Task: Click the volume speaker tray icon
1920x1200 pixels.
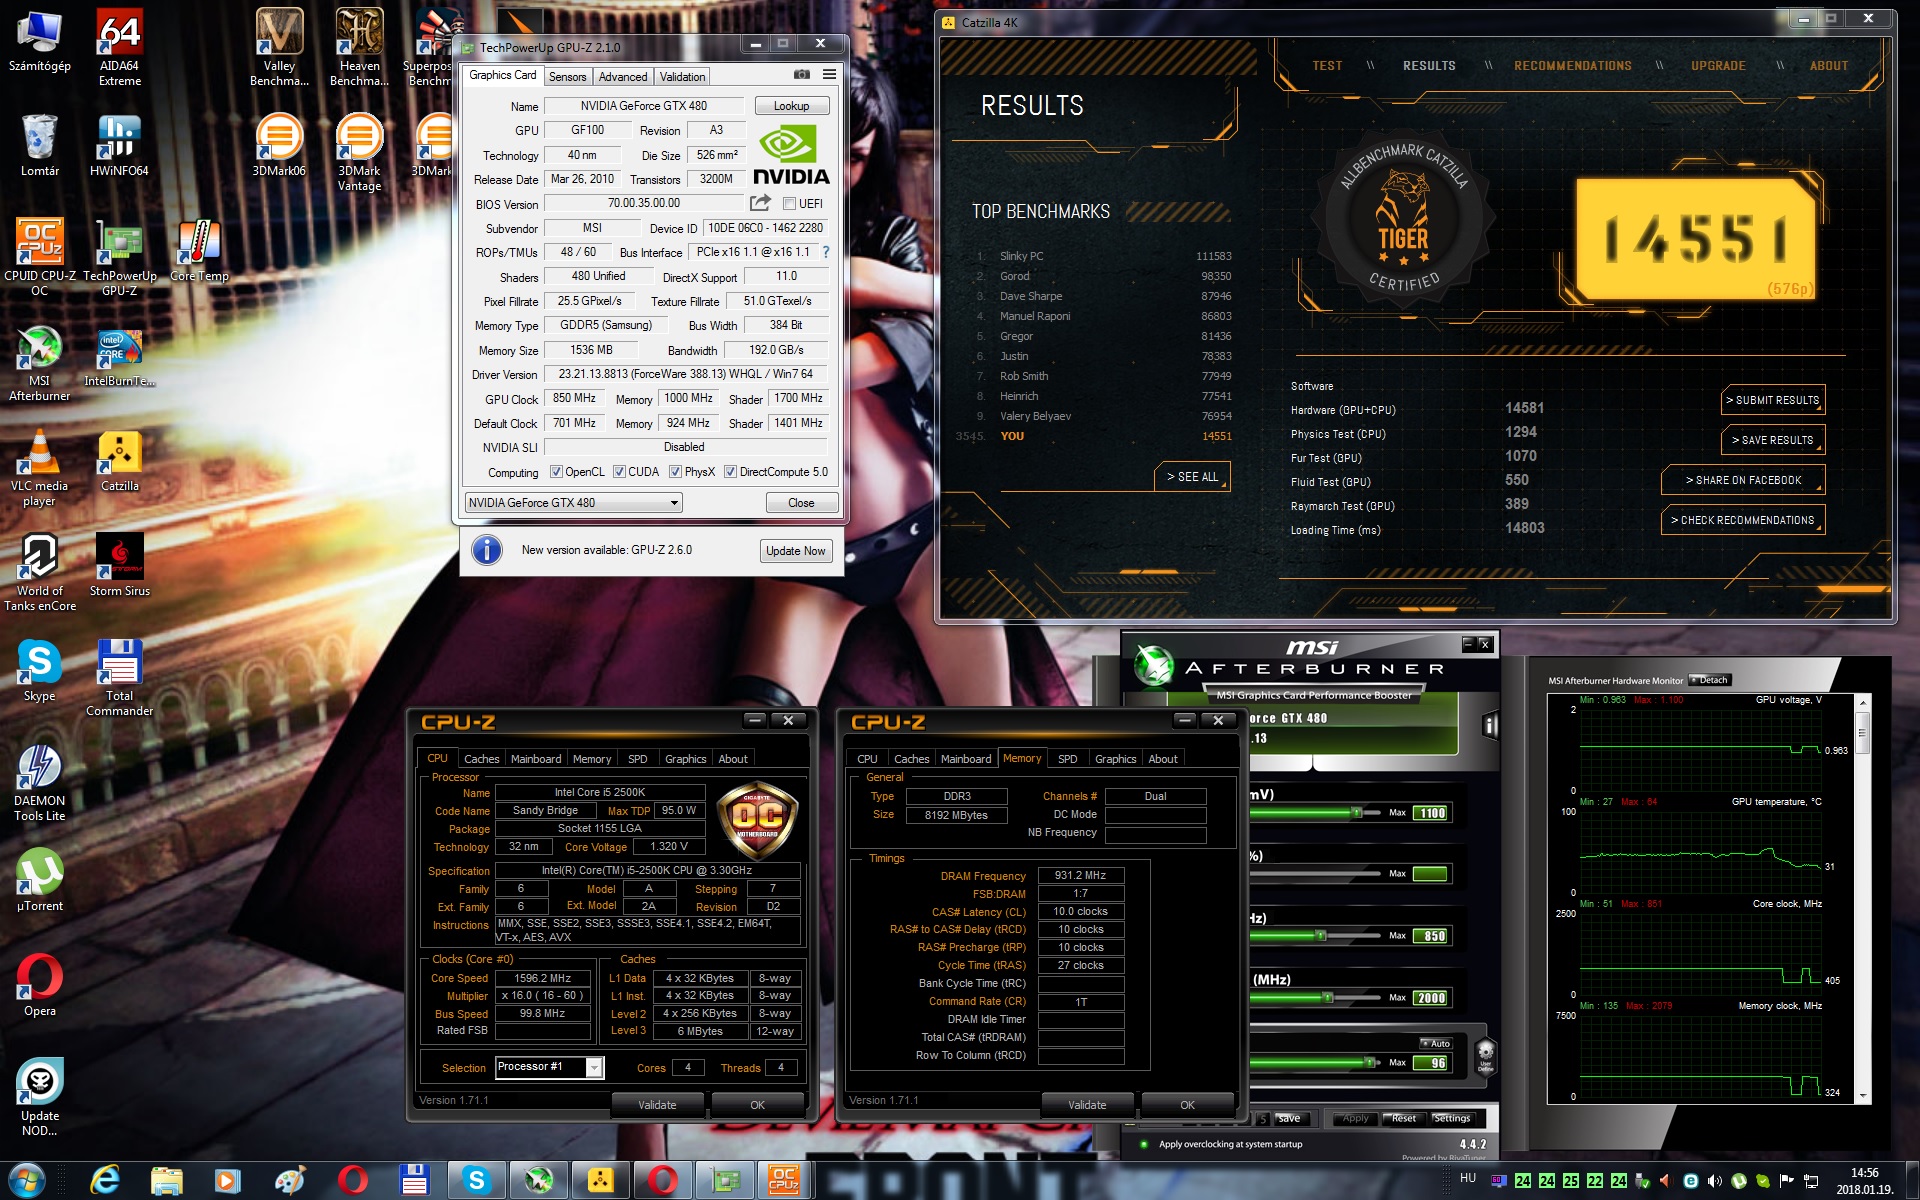Action: click(1714, 1181)
